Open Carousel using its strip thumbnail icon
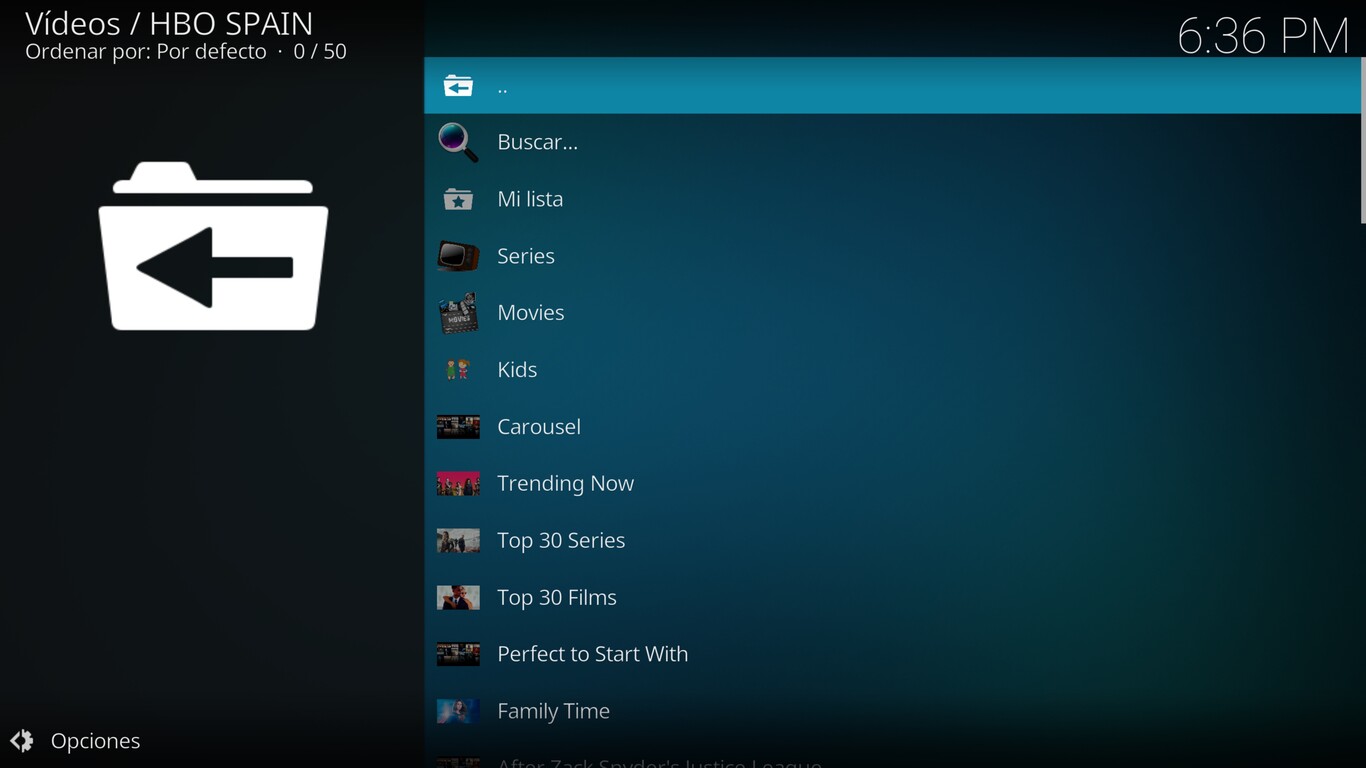Viewport: 1366px width, 768px height. [457, 426]
